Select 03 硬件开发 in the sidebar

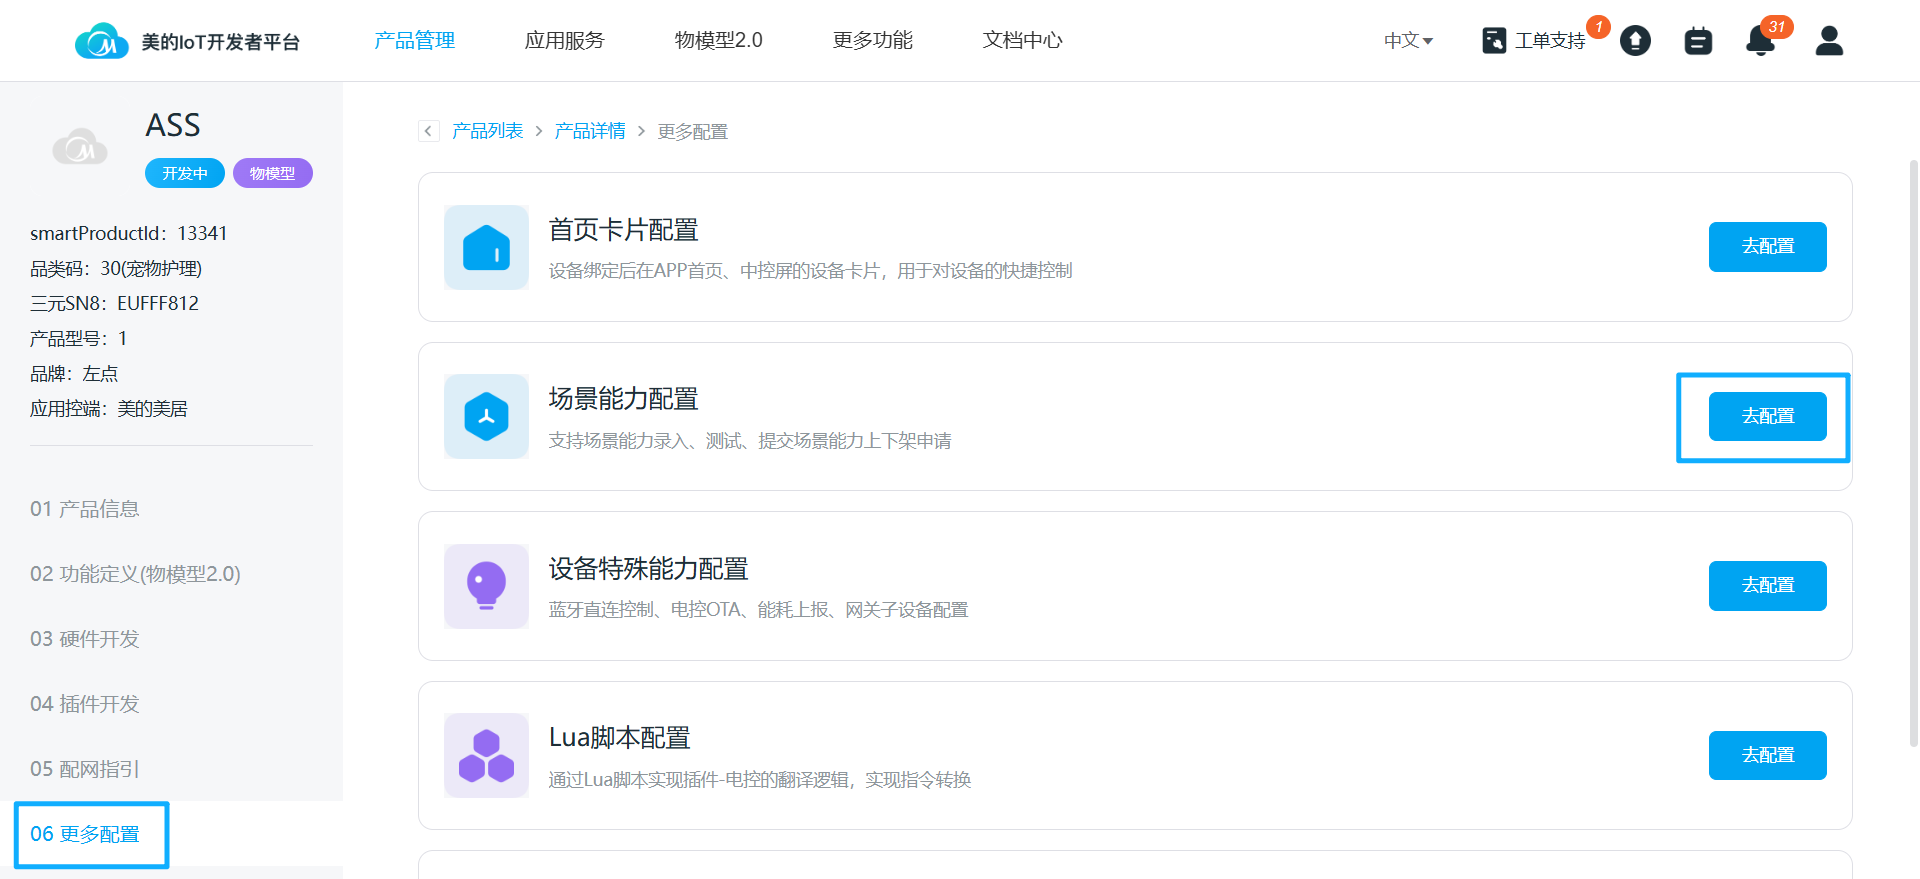85,639
